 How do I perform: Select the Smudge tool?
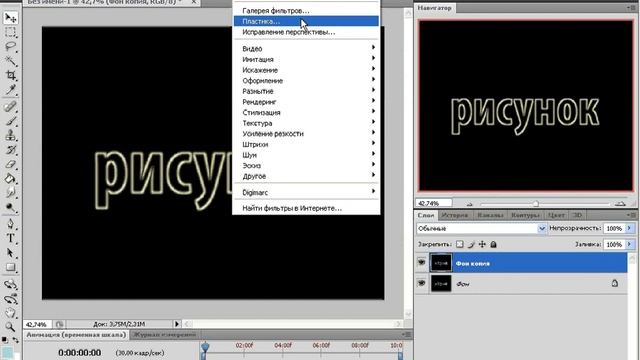click(11, 193)
